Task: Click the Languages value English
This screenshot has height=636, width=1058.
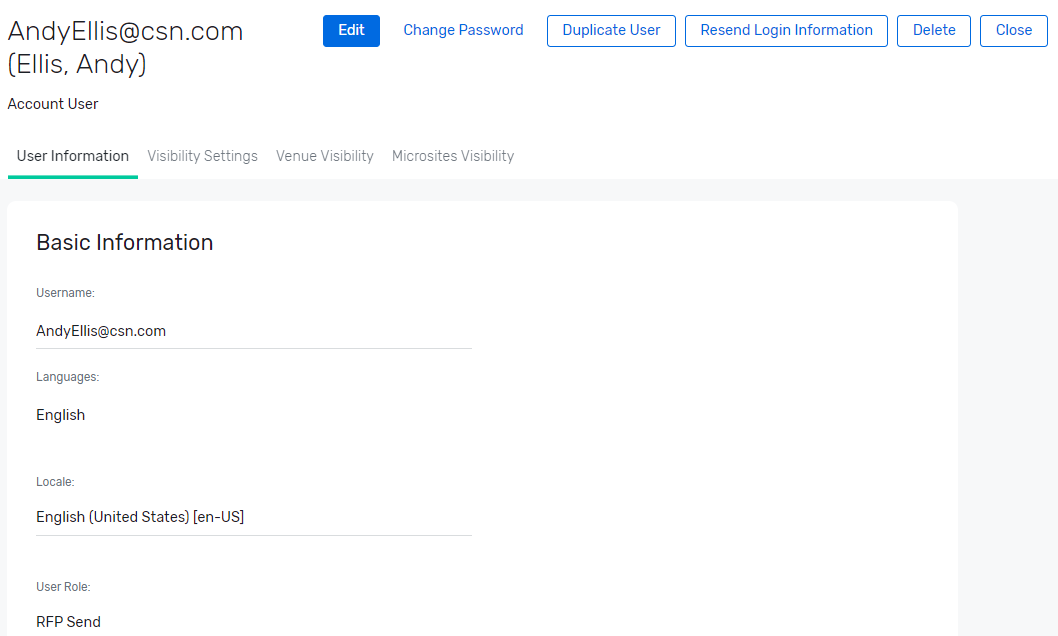Action: click(x=60, y=415)
